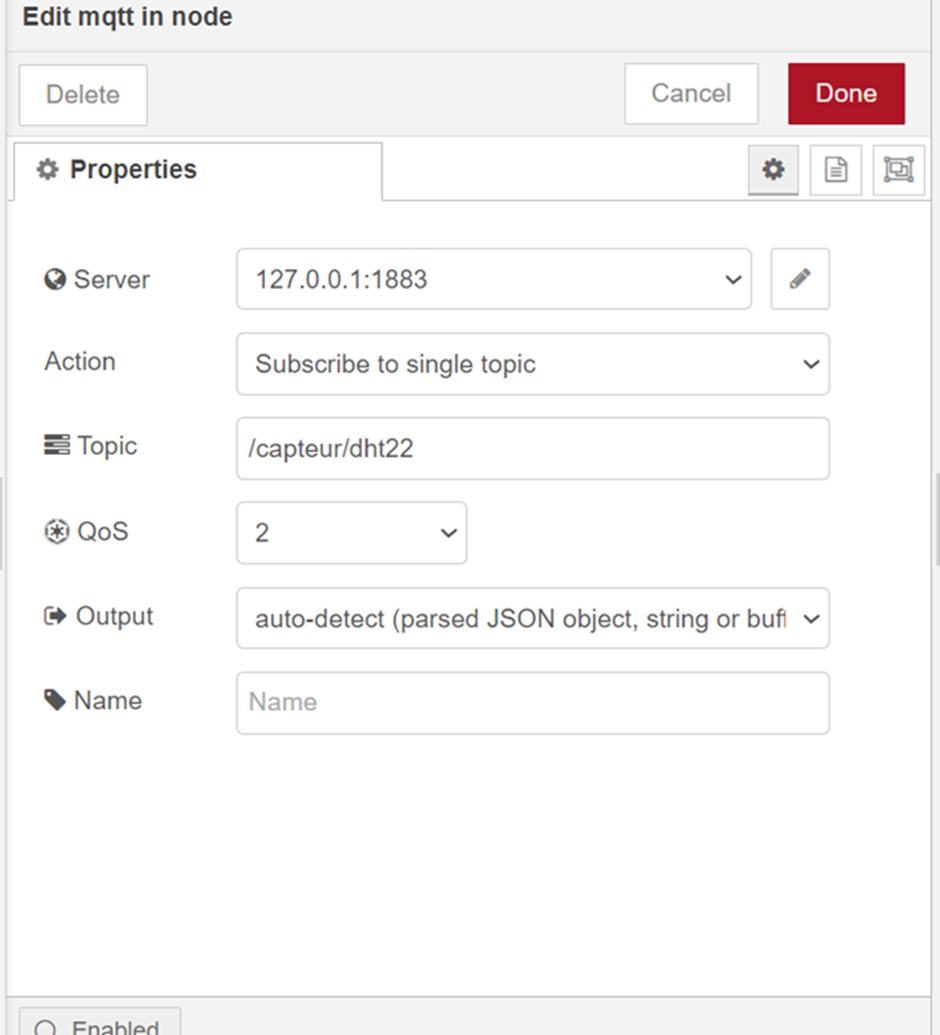Open the node properties gear icon
The image size is (940, 1035).
pyautogui.click(x=773, y=170)
